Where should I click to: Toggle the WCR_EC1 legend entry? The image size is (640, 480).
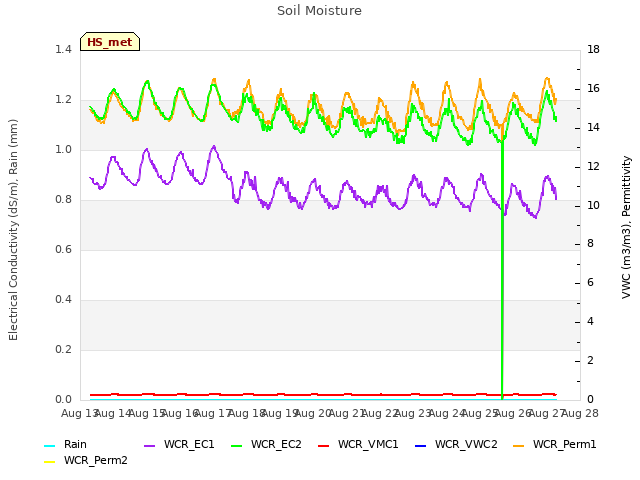point(179,444)
